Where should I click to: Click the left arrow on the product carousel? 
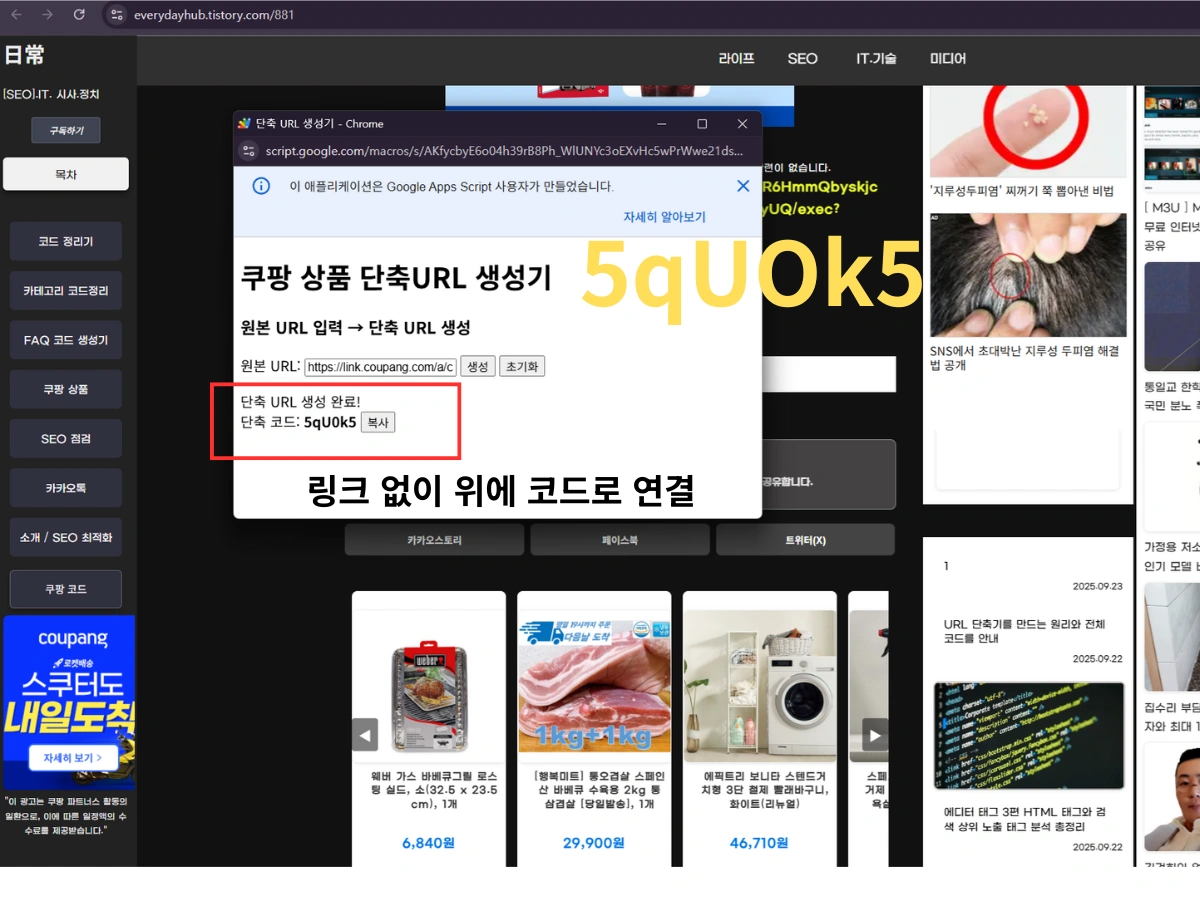[x=364, y=734]
